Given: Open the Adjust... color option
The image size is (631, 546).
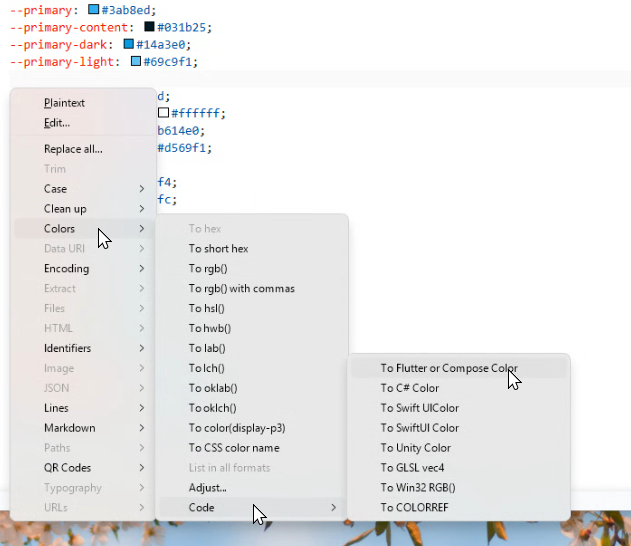Looking at the screenshot, I should (x=208, y=488).
